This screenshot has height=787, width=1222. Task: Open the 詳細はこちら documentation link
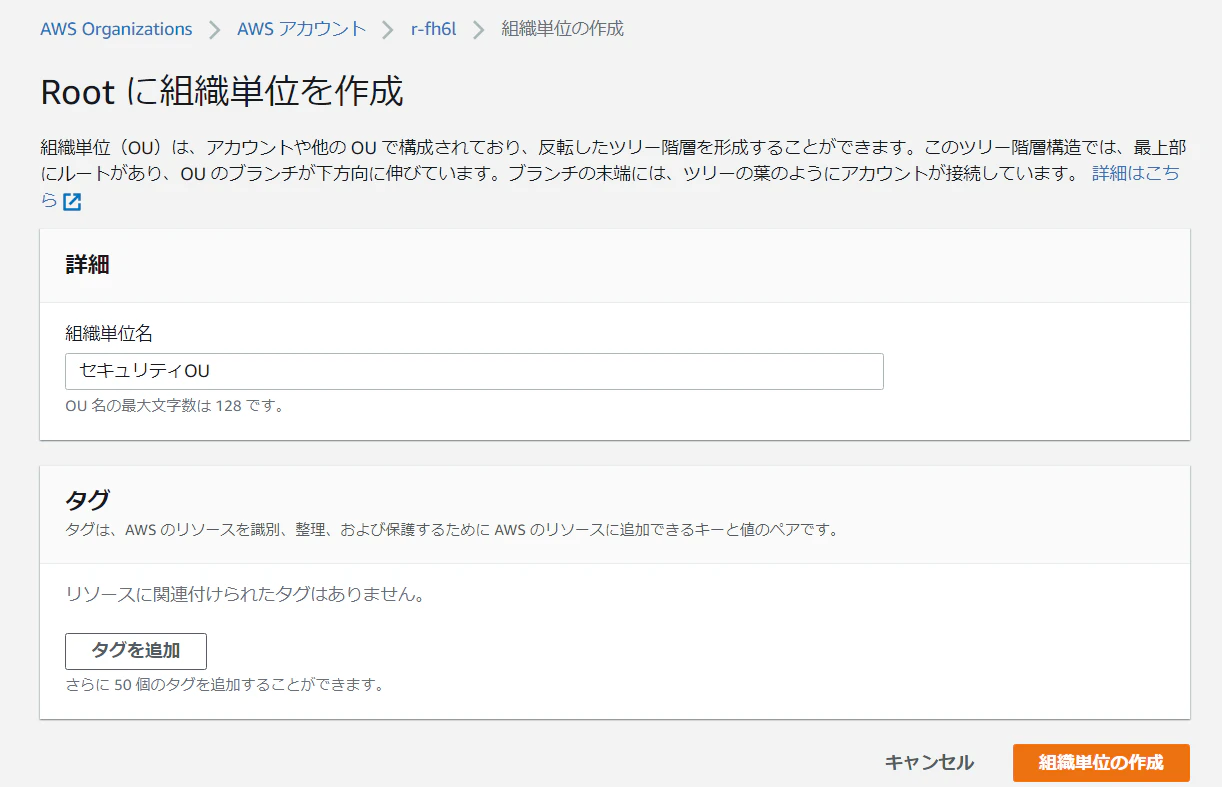coord(1135,173)
